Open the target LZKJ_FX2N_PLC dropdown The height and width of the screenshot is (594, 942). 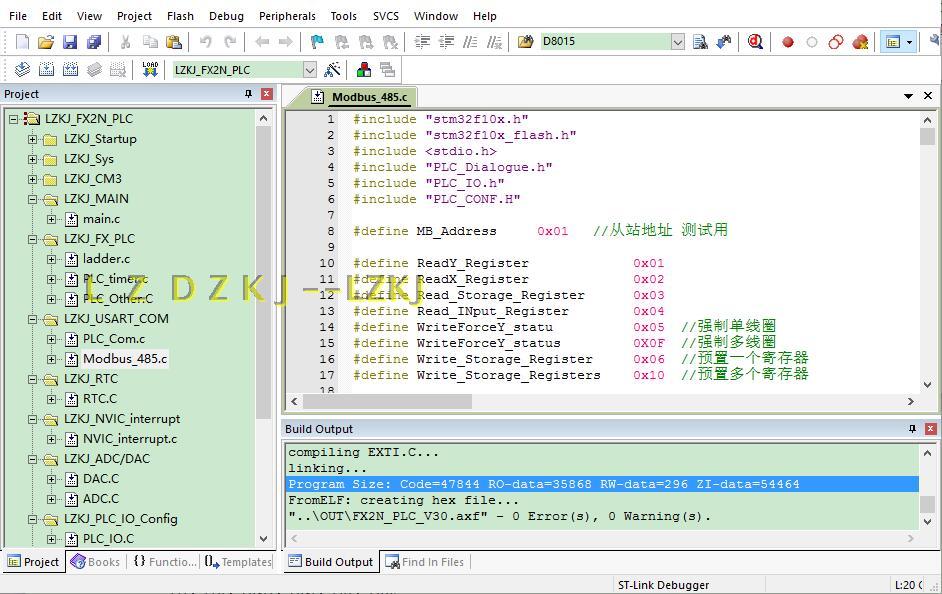(x=309, y=70)
